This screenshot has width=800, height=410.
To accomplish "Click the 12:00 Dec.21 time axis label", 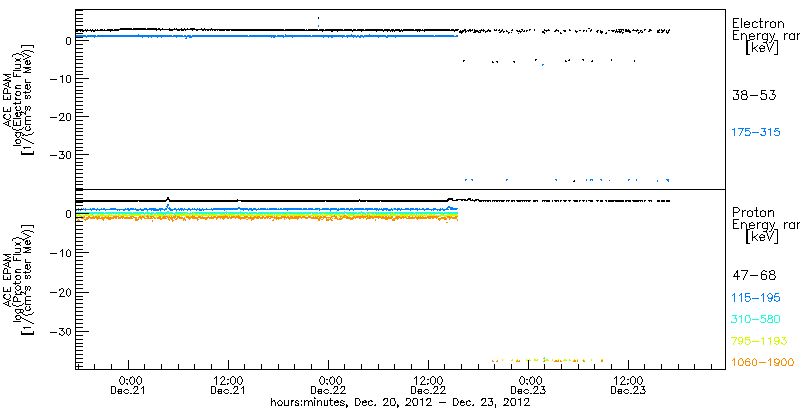I will point(229,386).
